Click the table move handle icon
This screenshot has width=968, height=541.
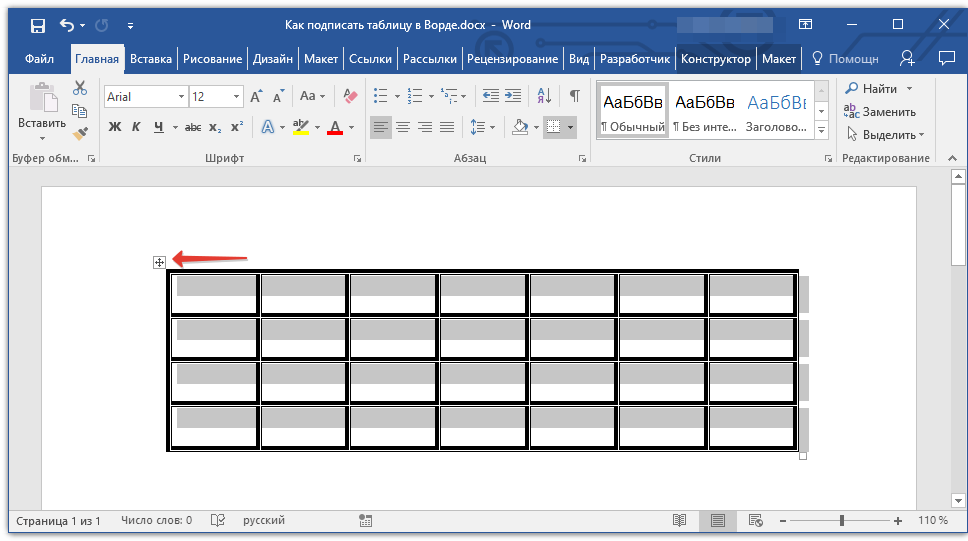point(159,262)
